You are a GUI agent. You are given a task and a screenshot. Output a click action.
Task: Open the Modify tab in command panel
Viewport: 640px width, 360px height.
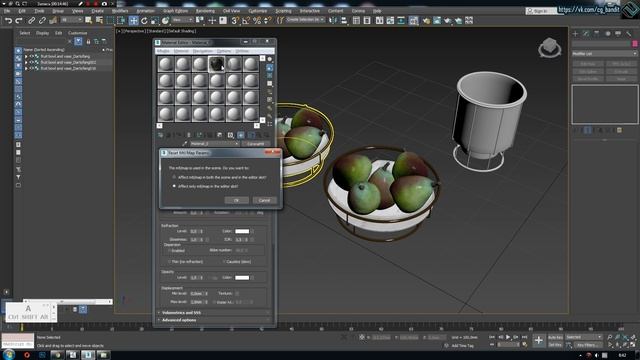(586, 33)
